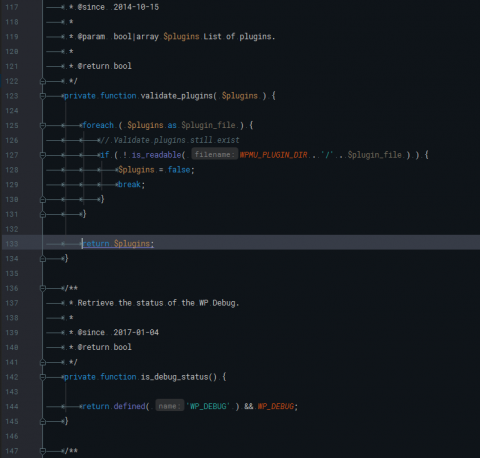Place cursor in 'WP_DEBUG' string literal
Image resolution: width=480 pixels, height=458 pixels.
click(x=208, y=406)
